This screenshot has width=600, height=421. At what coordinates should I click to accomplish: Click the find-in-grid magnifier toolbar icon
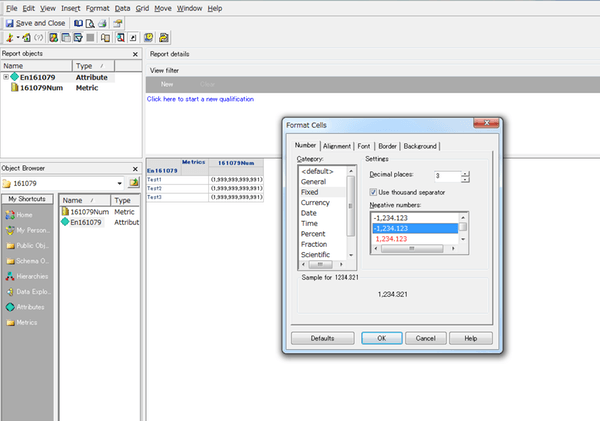121,38
